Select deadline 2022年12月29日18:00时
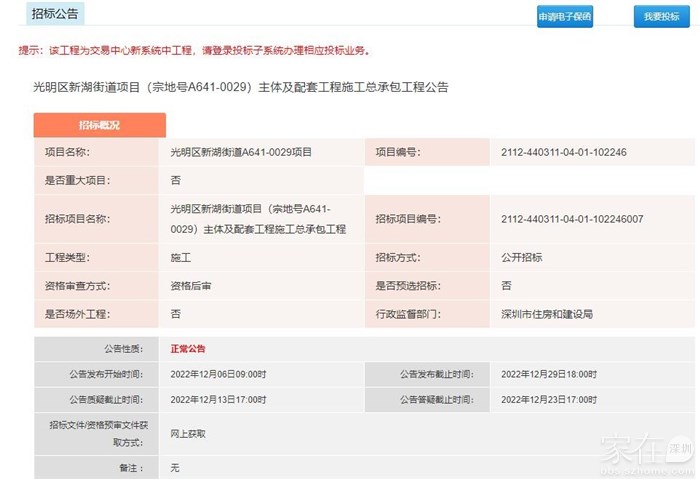 coord(549,374)
